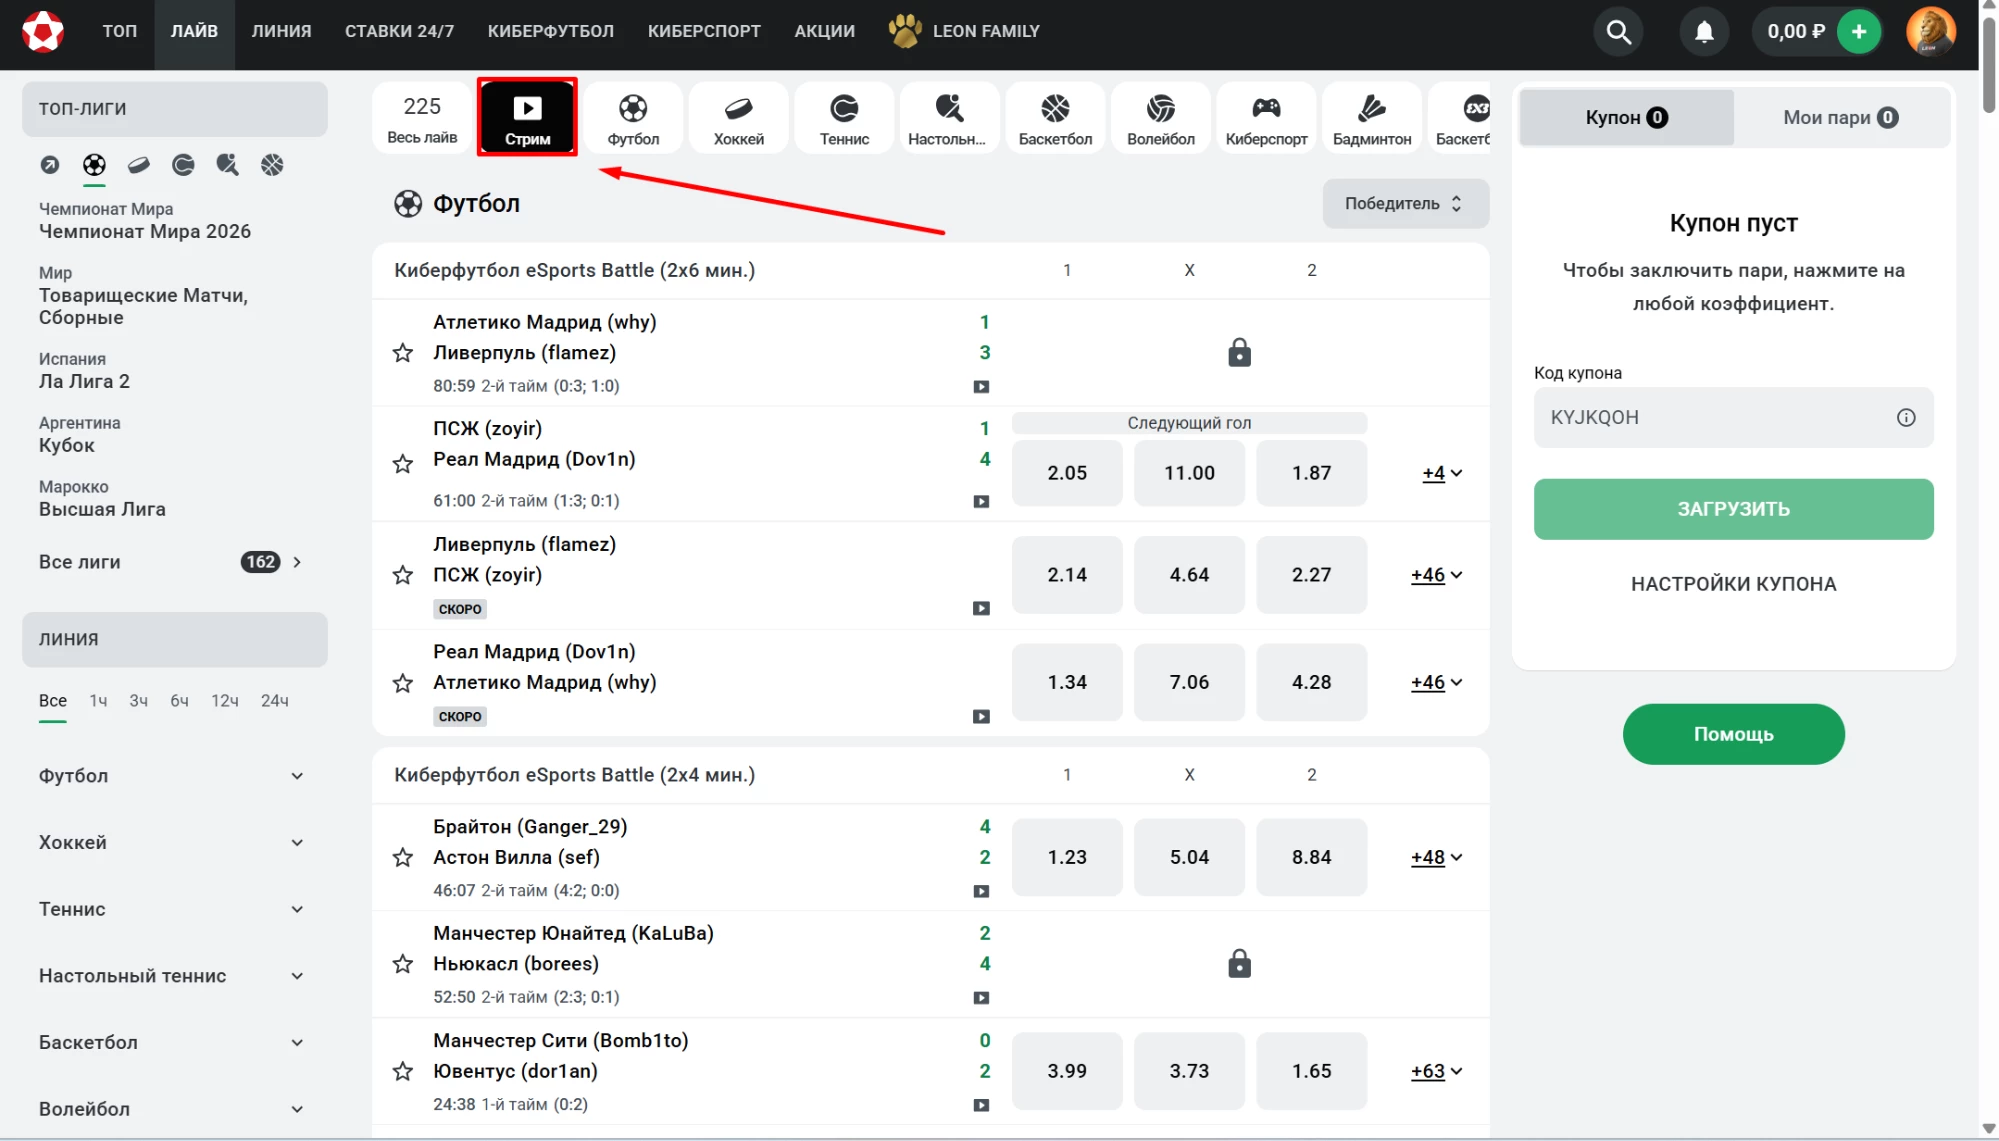Favorite the Ливерпуль (flamez) vs ПСЖ match
This screenshot has height=1141, width=1999.
coord(403,575)
